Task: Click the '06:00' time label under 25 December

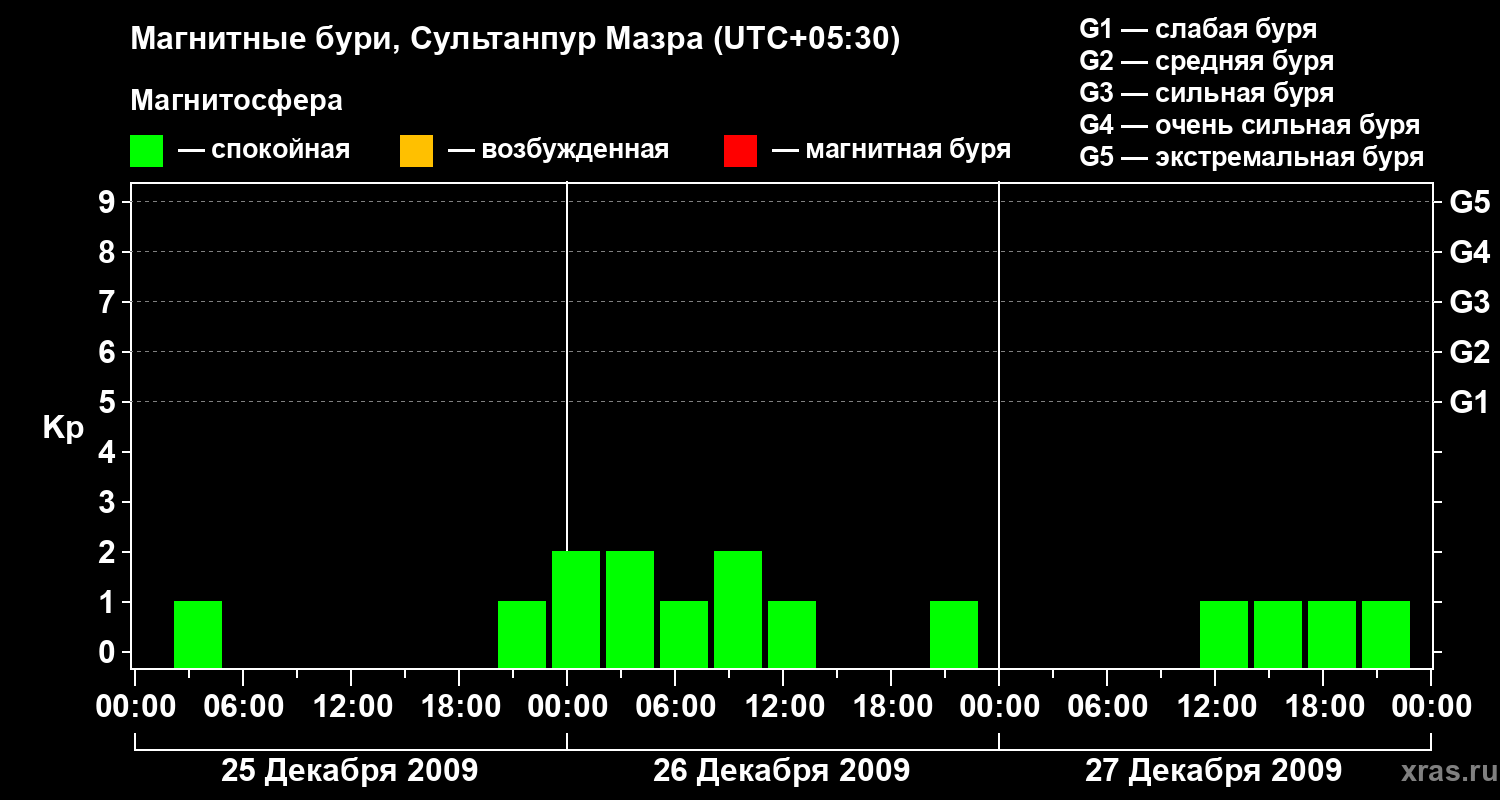Action: [243, 707]
